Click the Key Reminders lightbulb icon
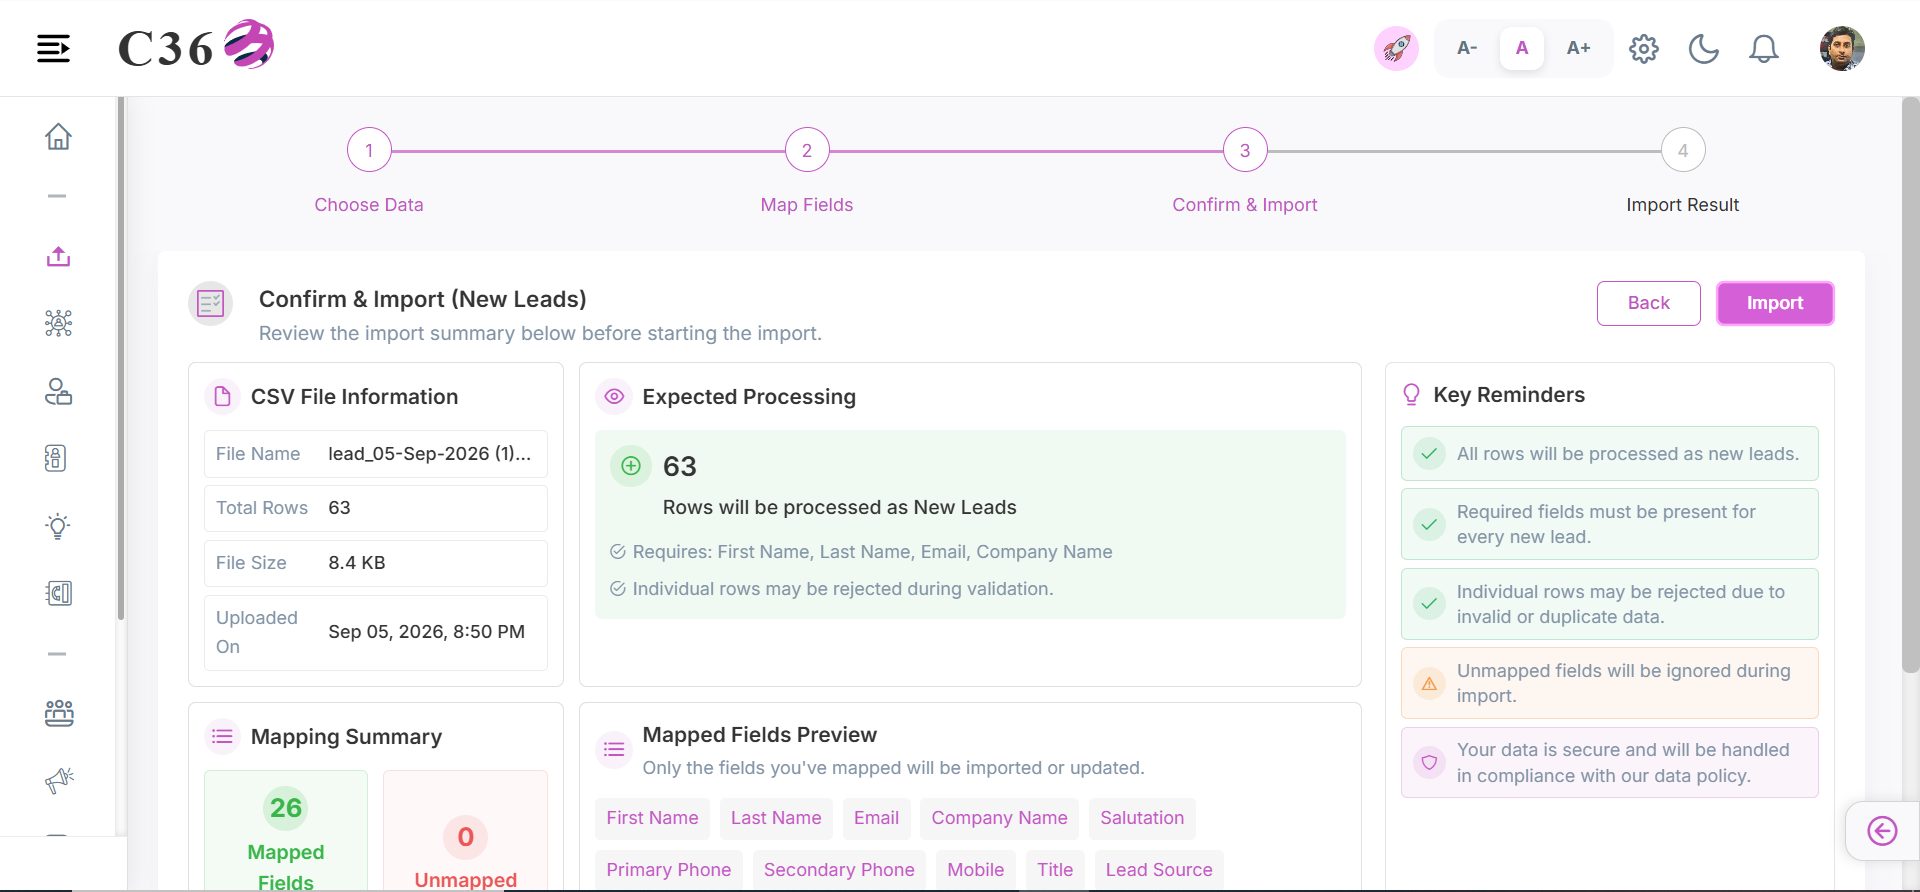Viewport: 1920px width, 892px height. (1411, 394)
